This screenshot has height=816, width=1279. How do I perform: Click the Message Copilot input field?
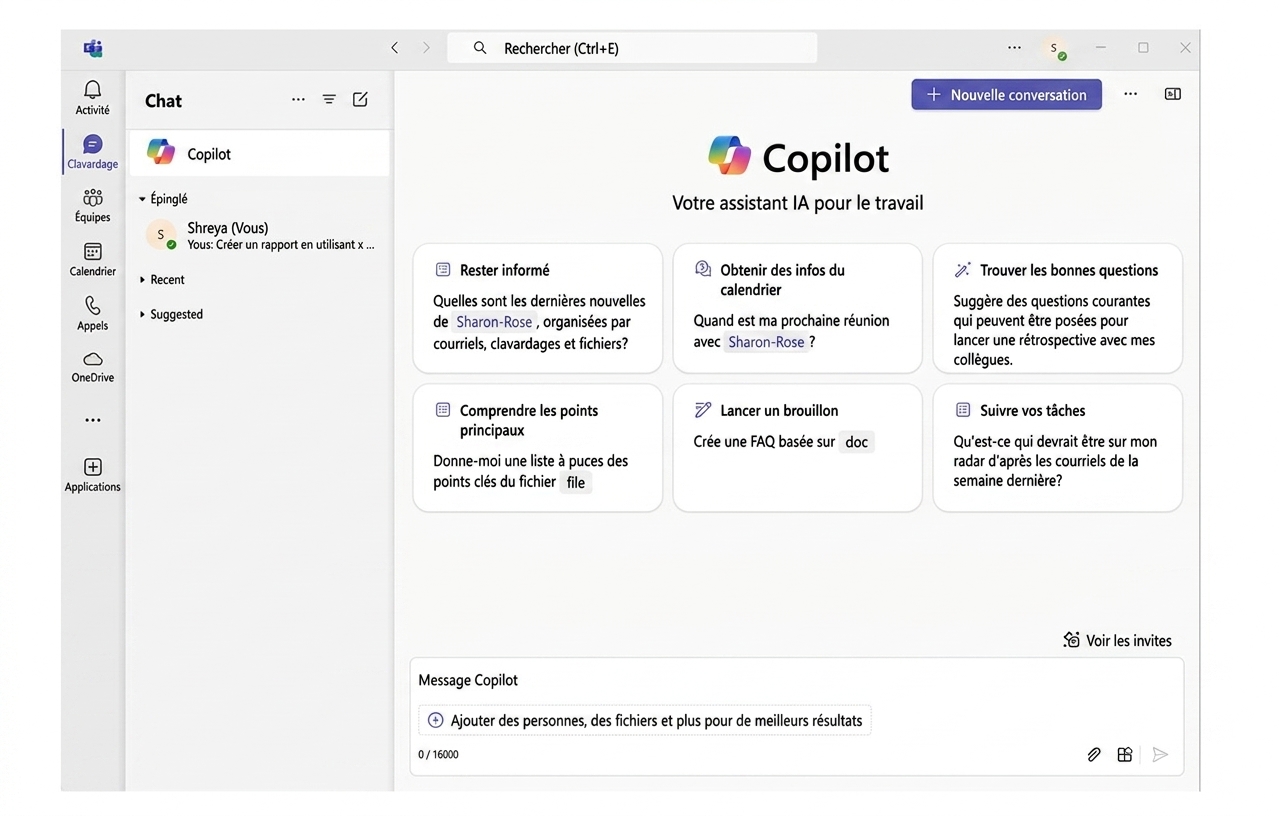[x=797, y=680]
